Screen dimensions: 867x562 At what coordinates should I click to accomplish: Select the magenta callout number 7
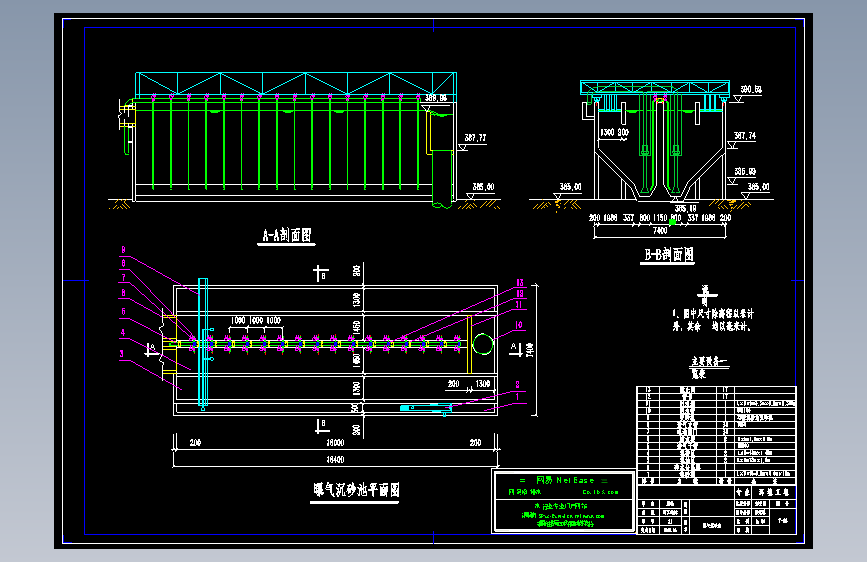[x=123, y=278]
